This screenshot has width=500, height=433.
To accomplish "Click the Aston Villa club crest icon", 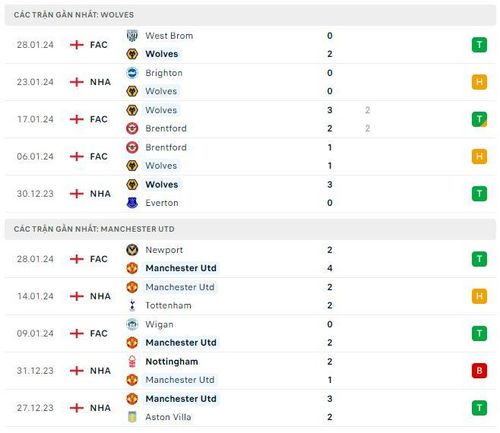I will point(132,417).
